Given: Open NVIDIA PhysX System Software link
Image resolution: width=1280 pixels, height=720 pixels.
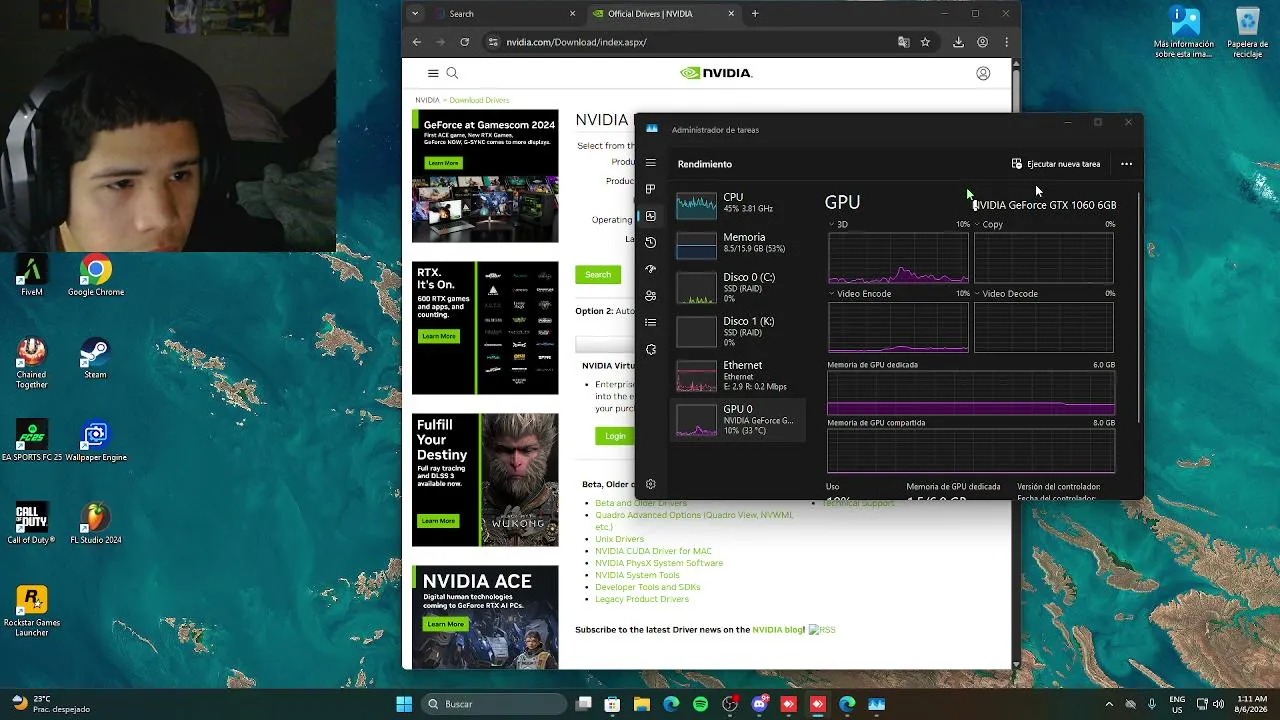Looking at the screenshot, I should point(659,563).
